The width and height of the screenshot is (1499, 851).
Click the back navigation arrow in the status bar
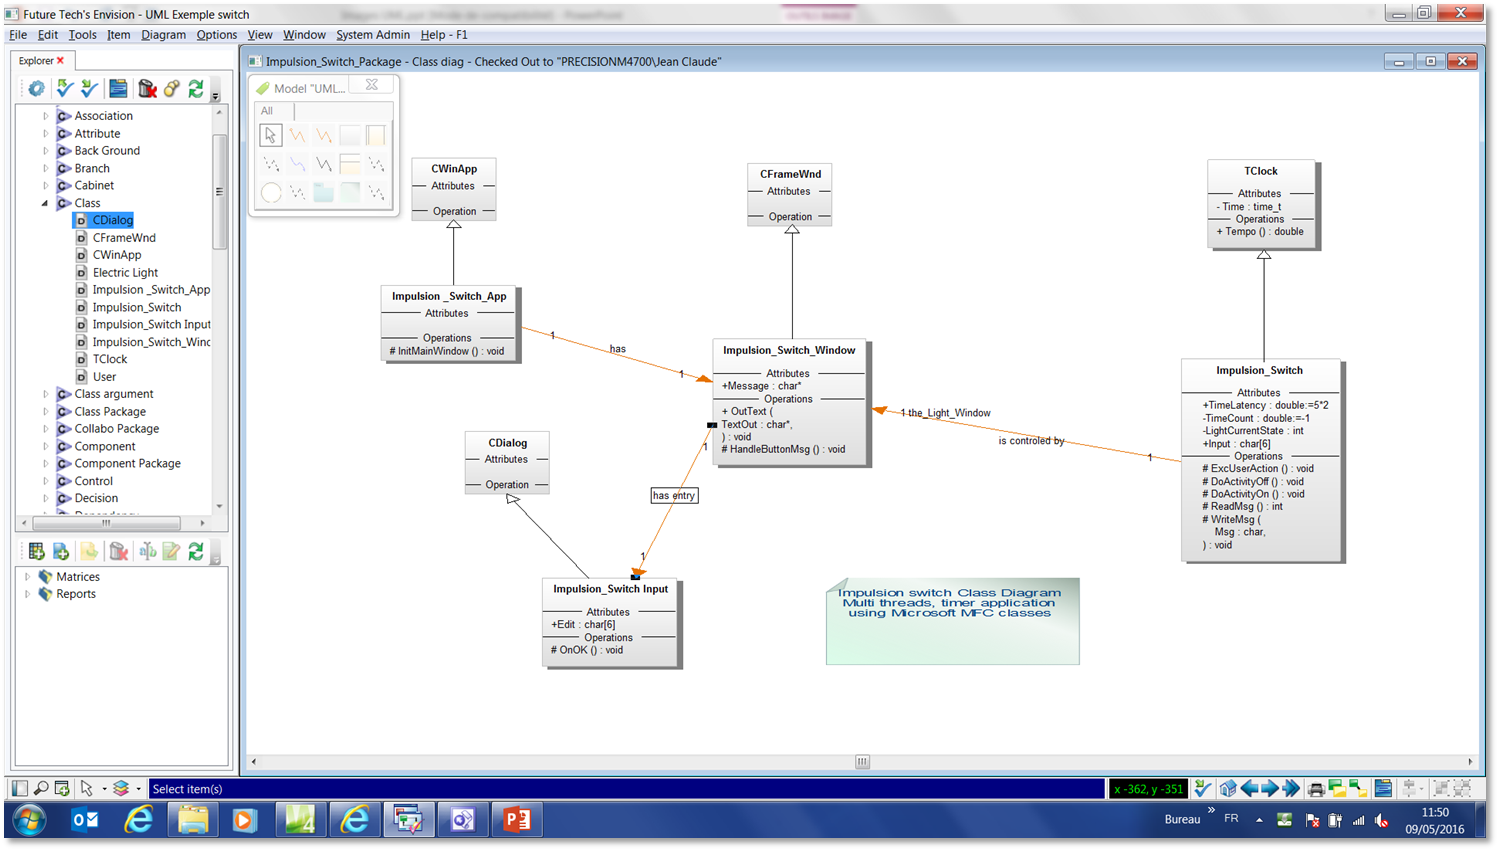[x=1249, y=788]
